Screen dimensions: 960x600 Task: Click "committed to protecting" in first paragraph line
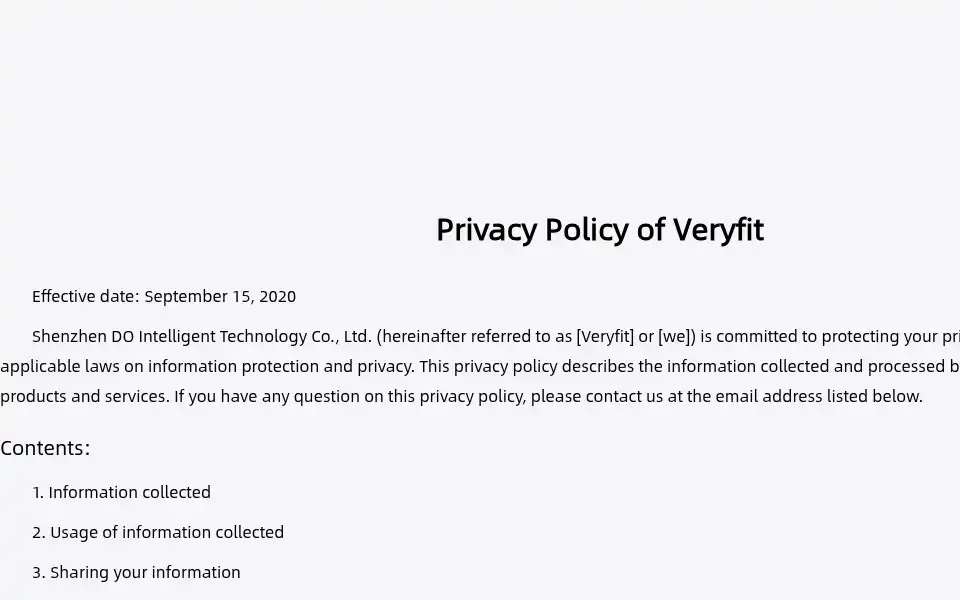767,336
